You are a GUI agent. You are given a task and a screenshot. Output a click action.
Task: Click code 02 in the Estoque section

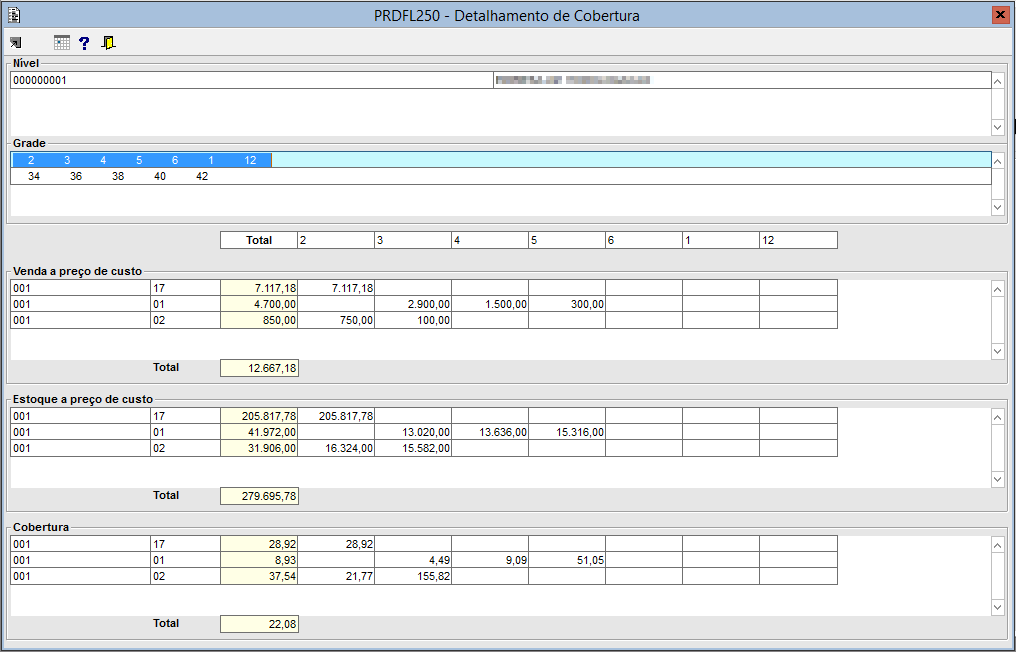[x=185, y=448]
